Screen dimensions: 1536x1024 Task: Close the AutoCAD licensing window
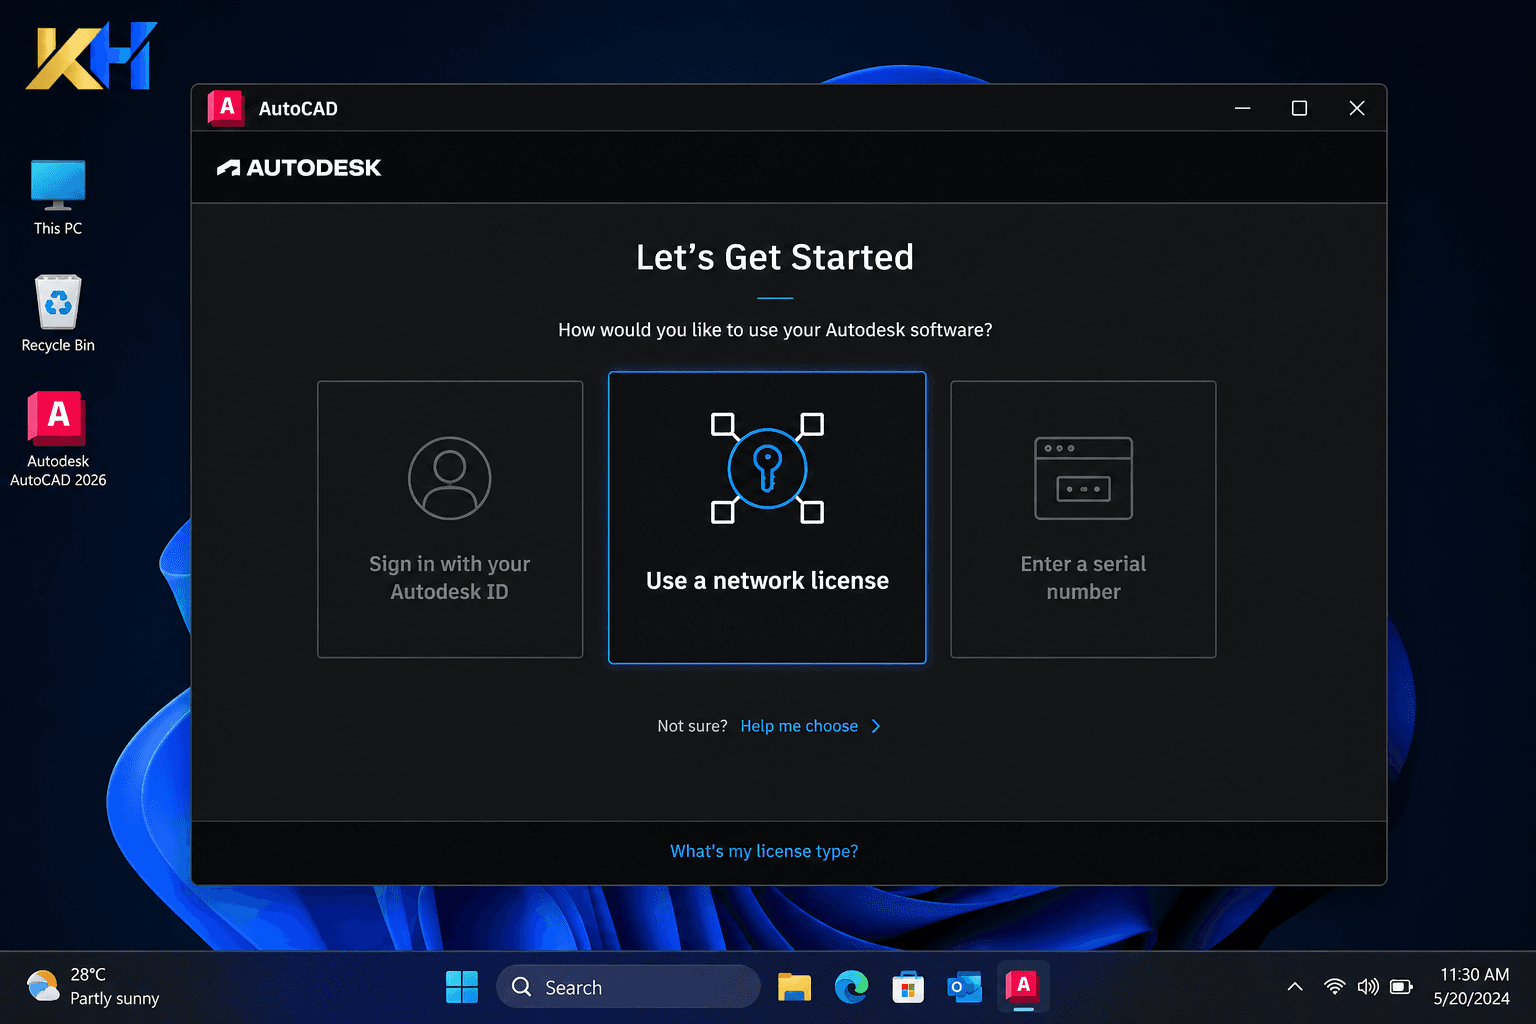tap(1357, 108)
